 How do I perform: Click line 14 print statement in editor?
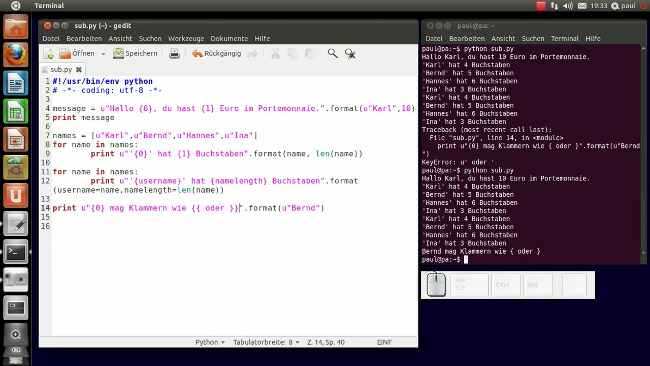188,208
